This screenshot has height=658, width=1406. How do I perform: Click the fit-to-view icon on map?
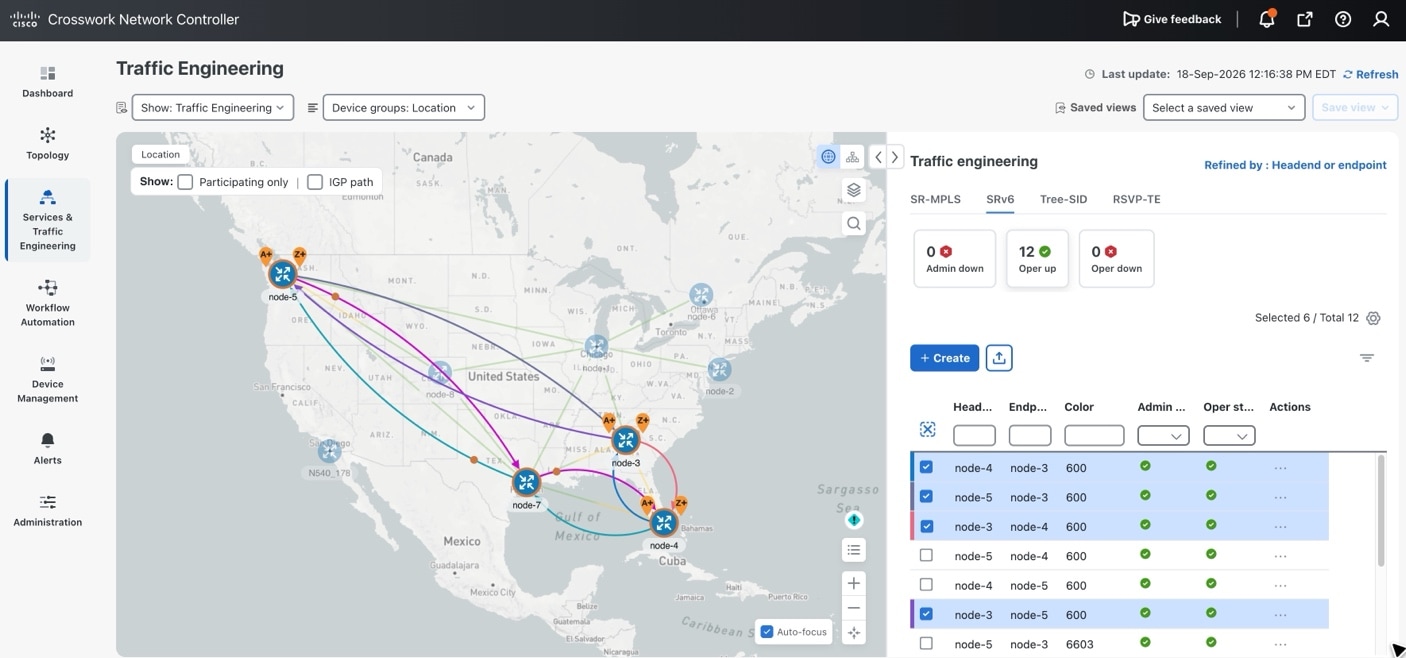click(x=853, y=633)
